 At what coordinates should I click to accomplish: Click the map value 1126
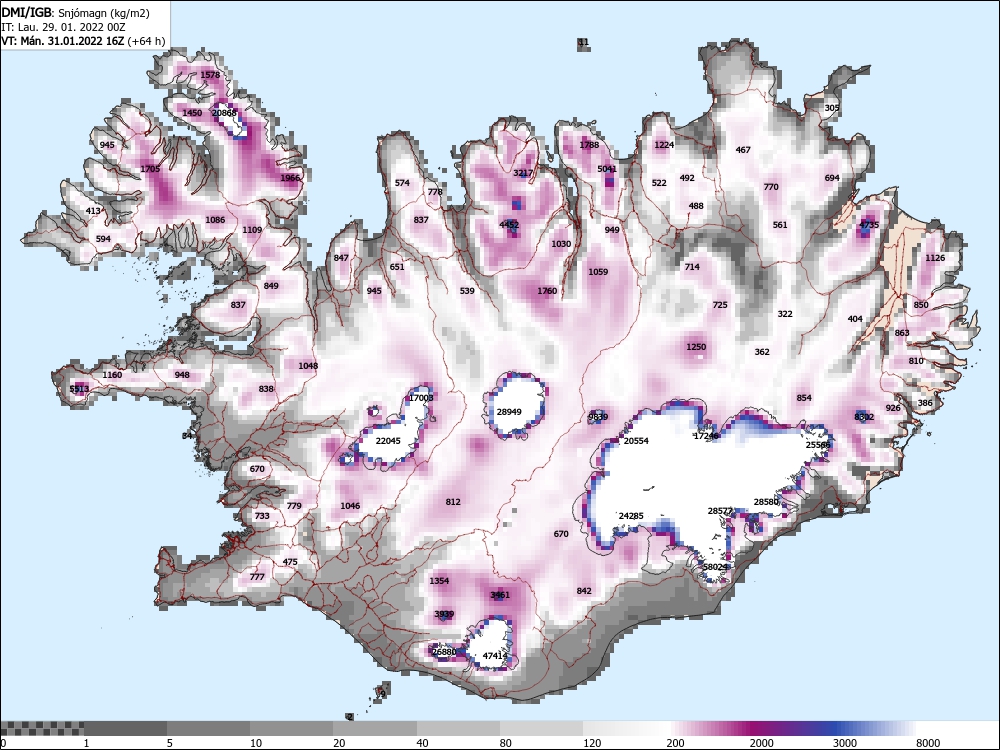(x=935, y=258)
